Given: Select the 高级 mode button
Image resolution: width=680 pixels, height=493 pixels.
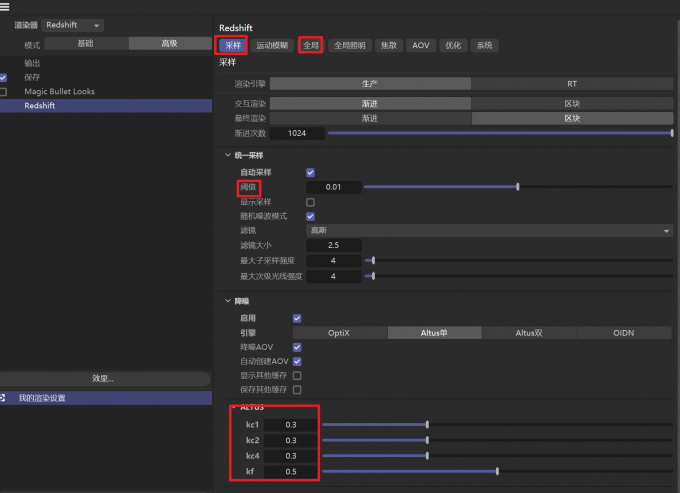Looking at the screenshot, I should click(170, 43).
